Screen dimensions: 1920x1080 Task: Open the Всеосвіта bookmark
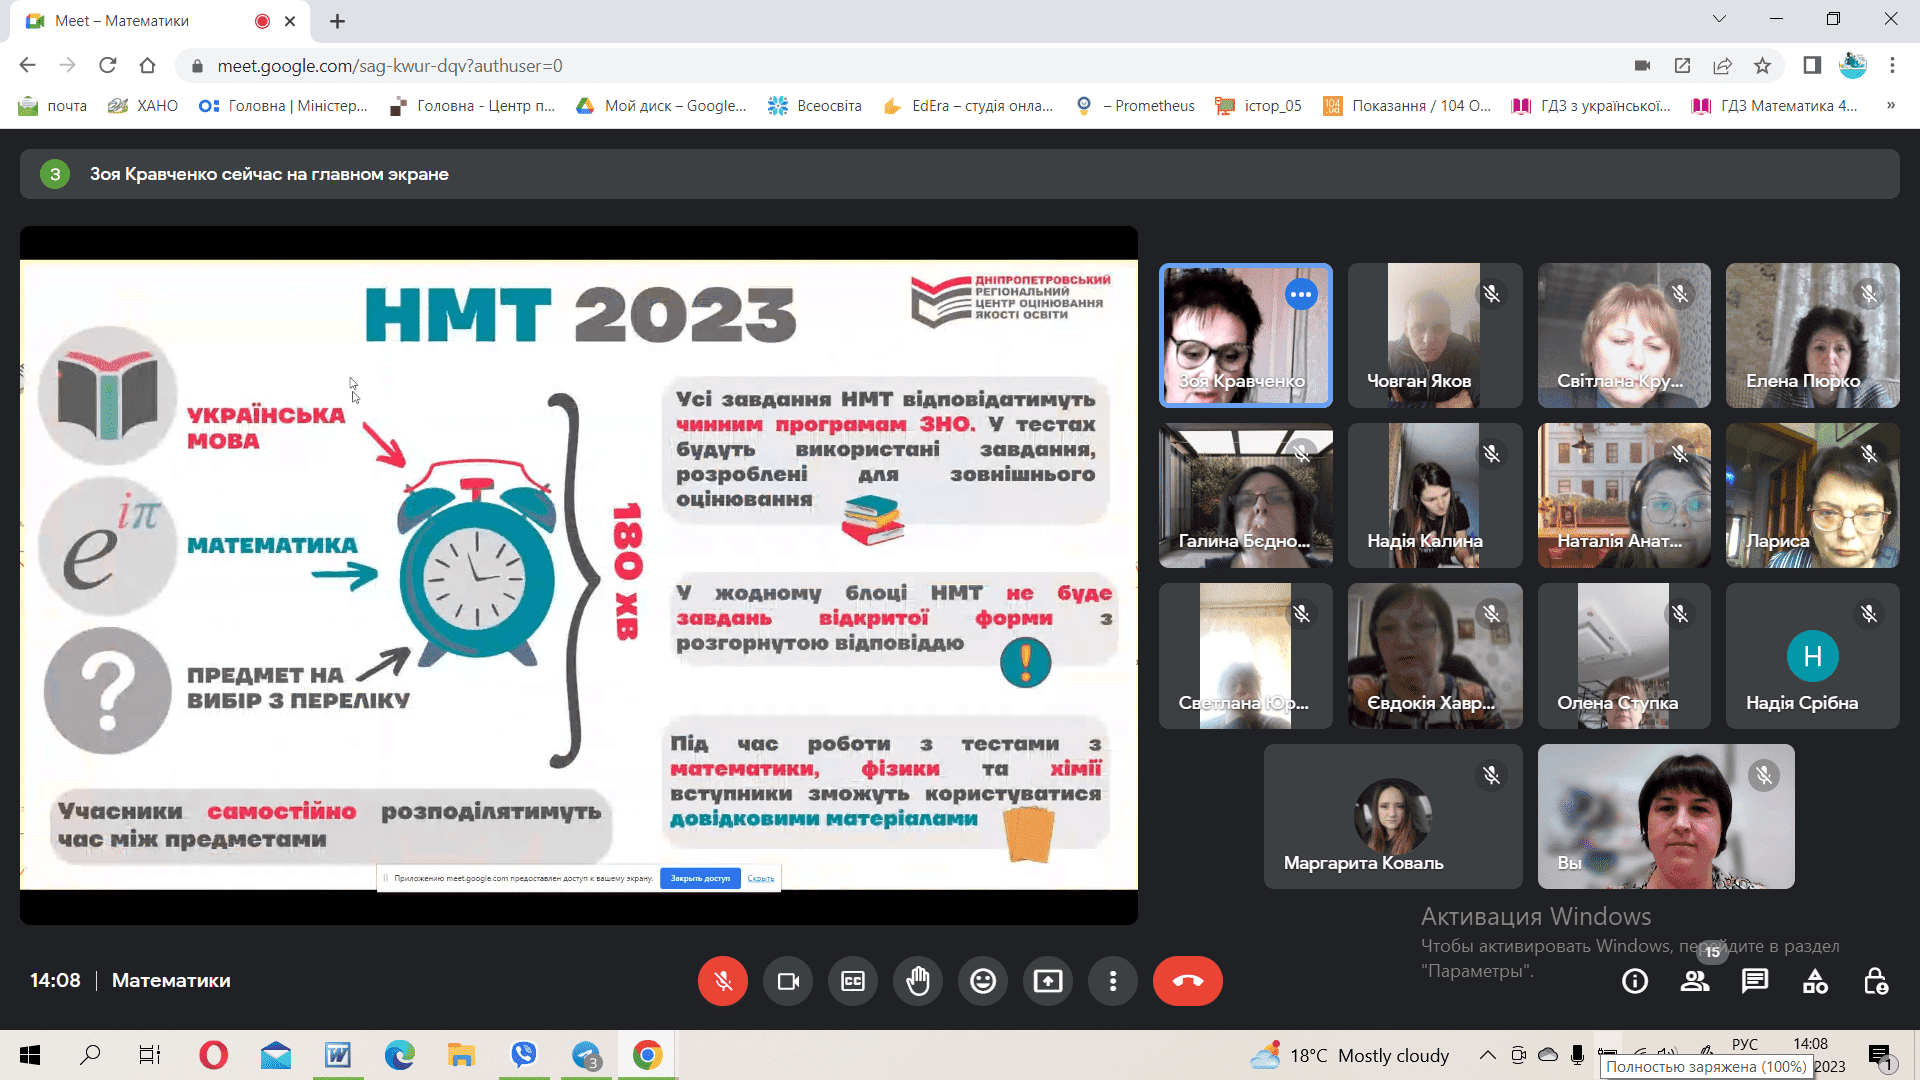[815, 106]
